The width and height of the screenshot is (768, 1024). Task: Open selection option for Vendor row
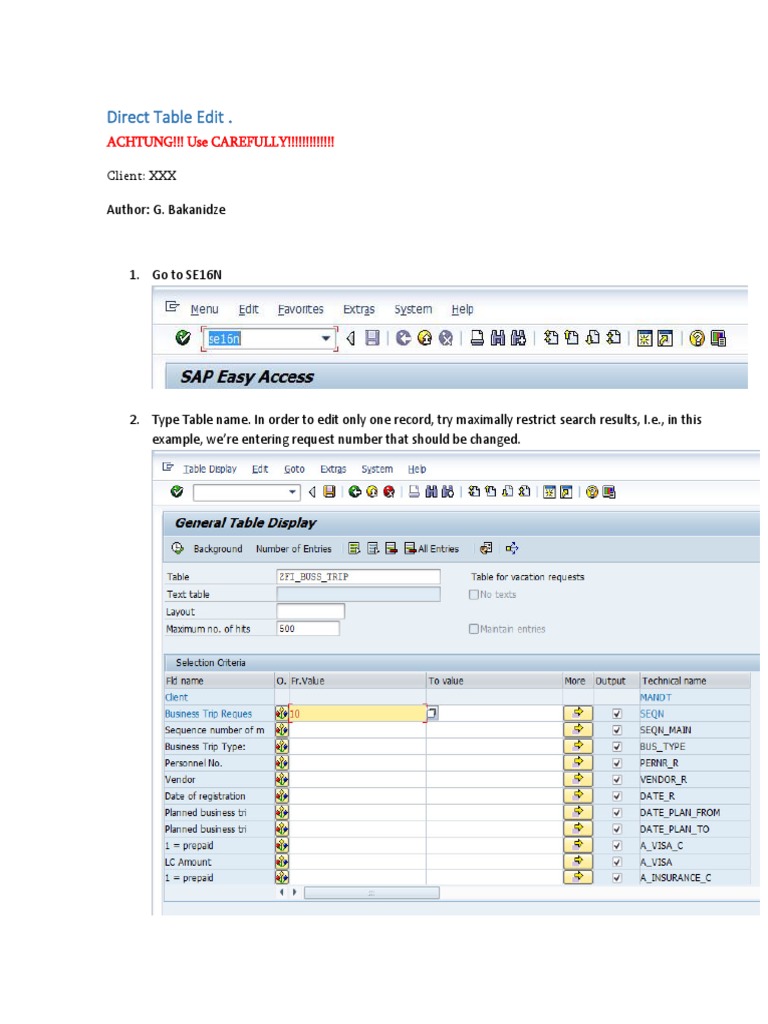[281, 779]
